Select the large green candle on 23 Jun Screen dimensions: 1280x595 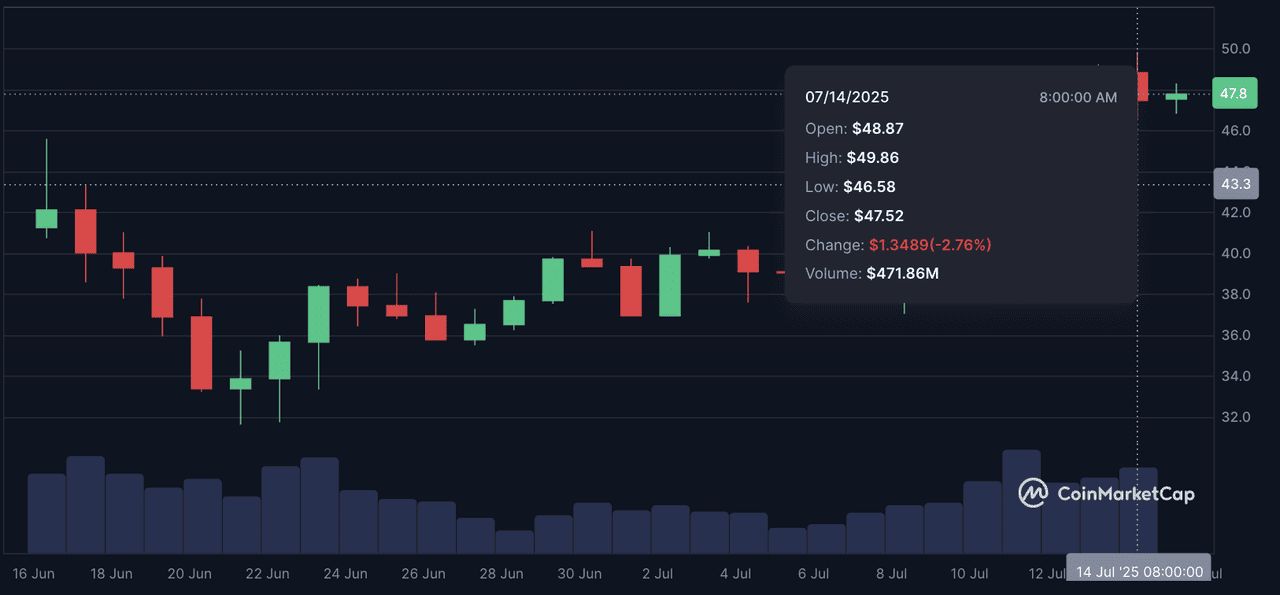(319, 314)
